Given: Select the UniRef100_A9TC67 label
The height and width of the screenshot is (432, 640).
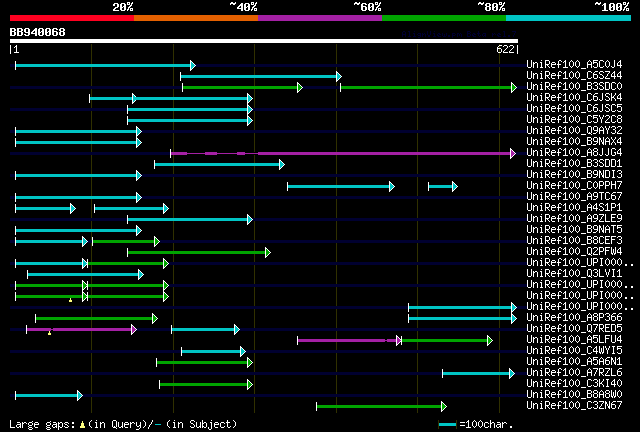Looking at the screenshot, I should coord(574,196).
